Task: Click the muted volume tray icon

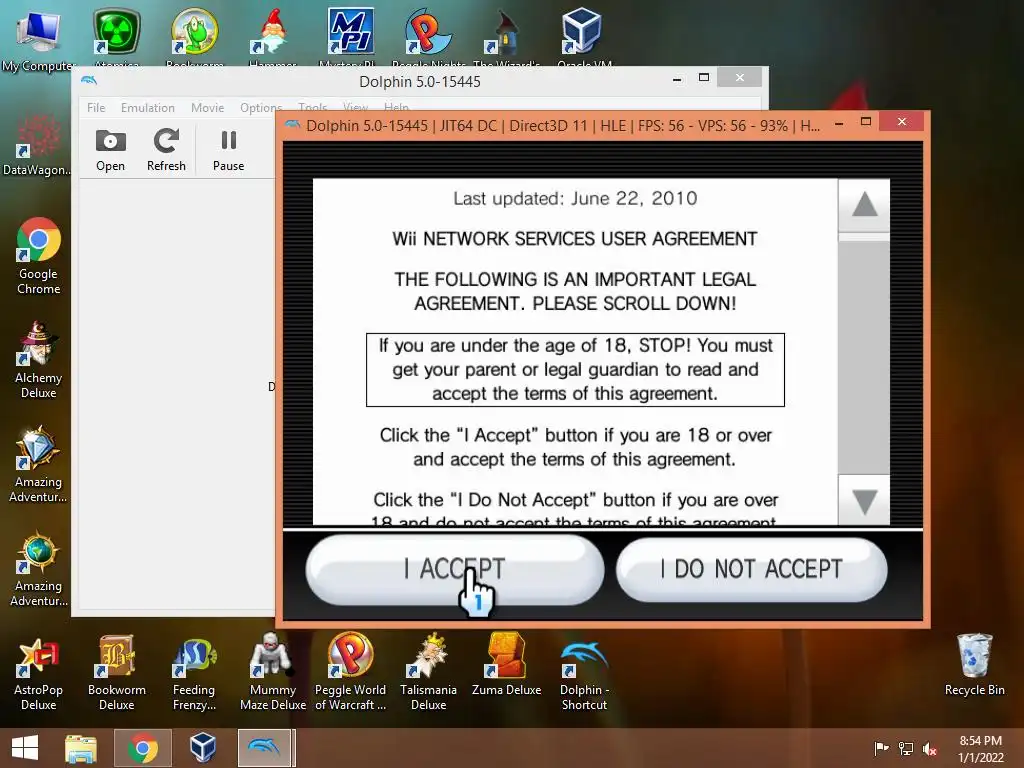Action: (930, 748)
